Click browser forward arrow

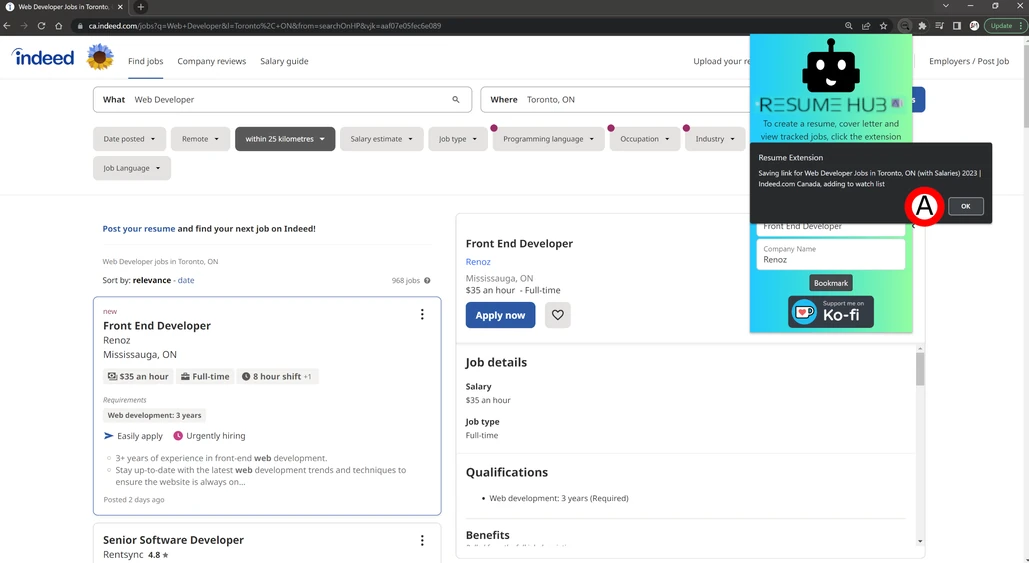(x=24, y=26)
